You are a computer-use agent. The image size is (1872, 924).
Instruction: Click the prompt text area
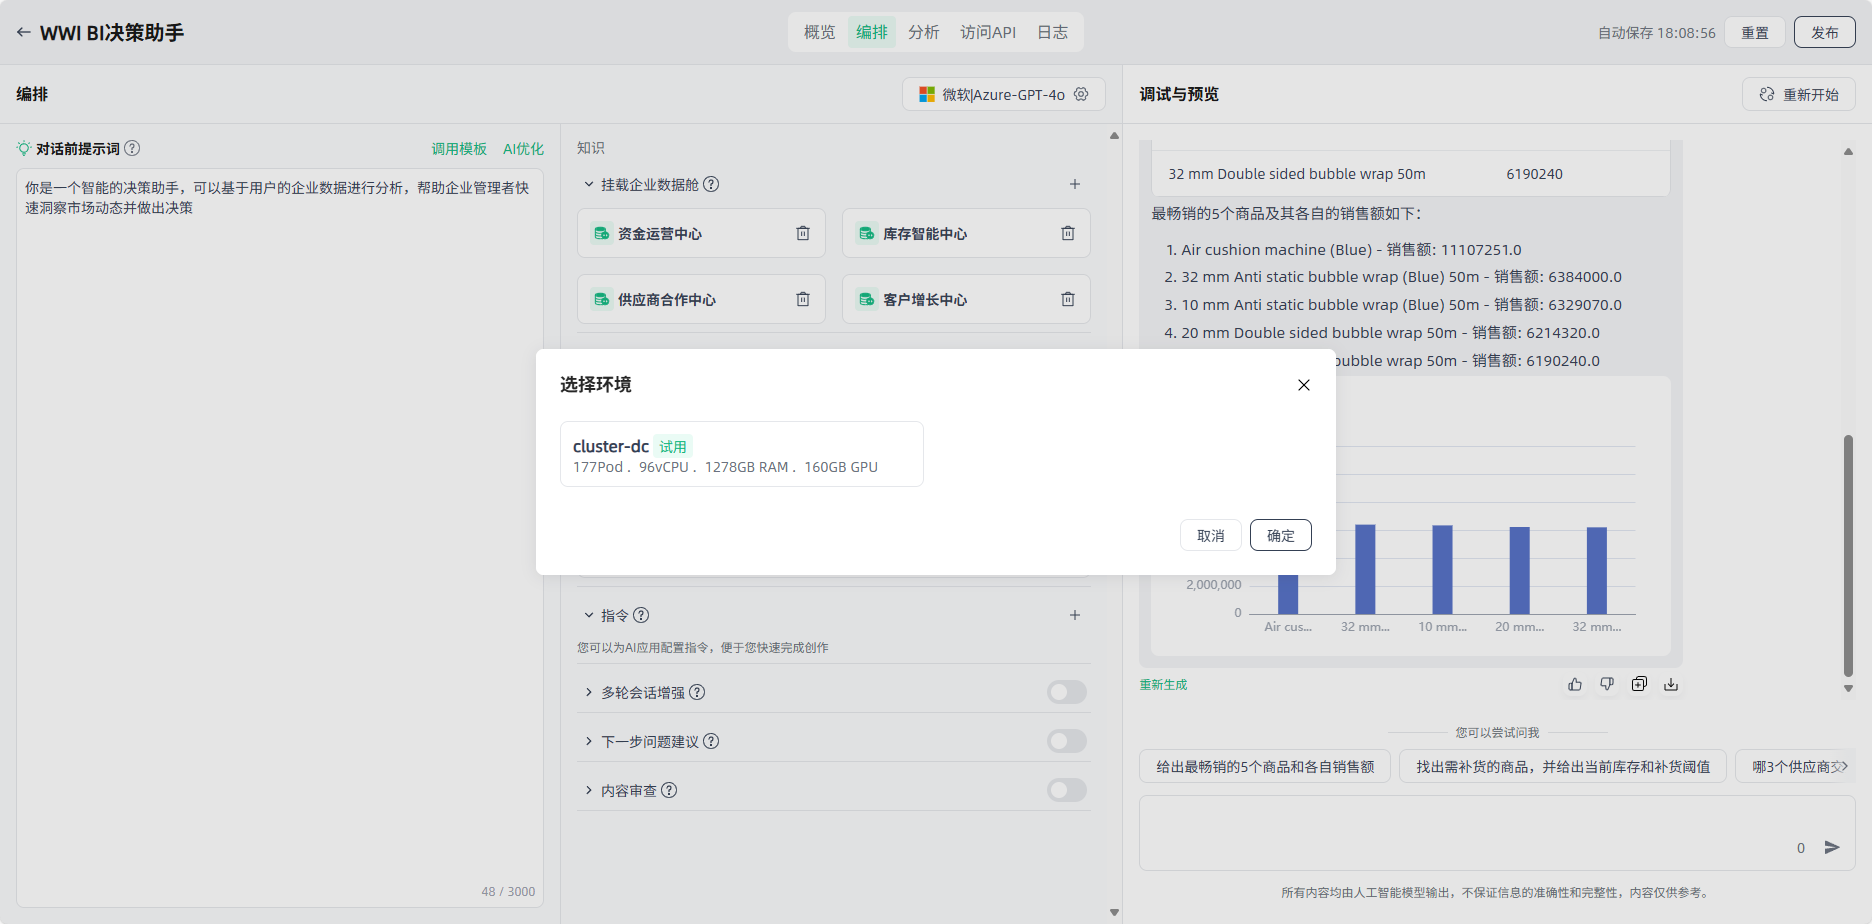click(x=280, y=538)
